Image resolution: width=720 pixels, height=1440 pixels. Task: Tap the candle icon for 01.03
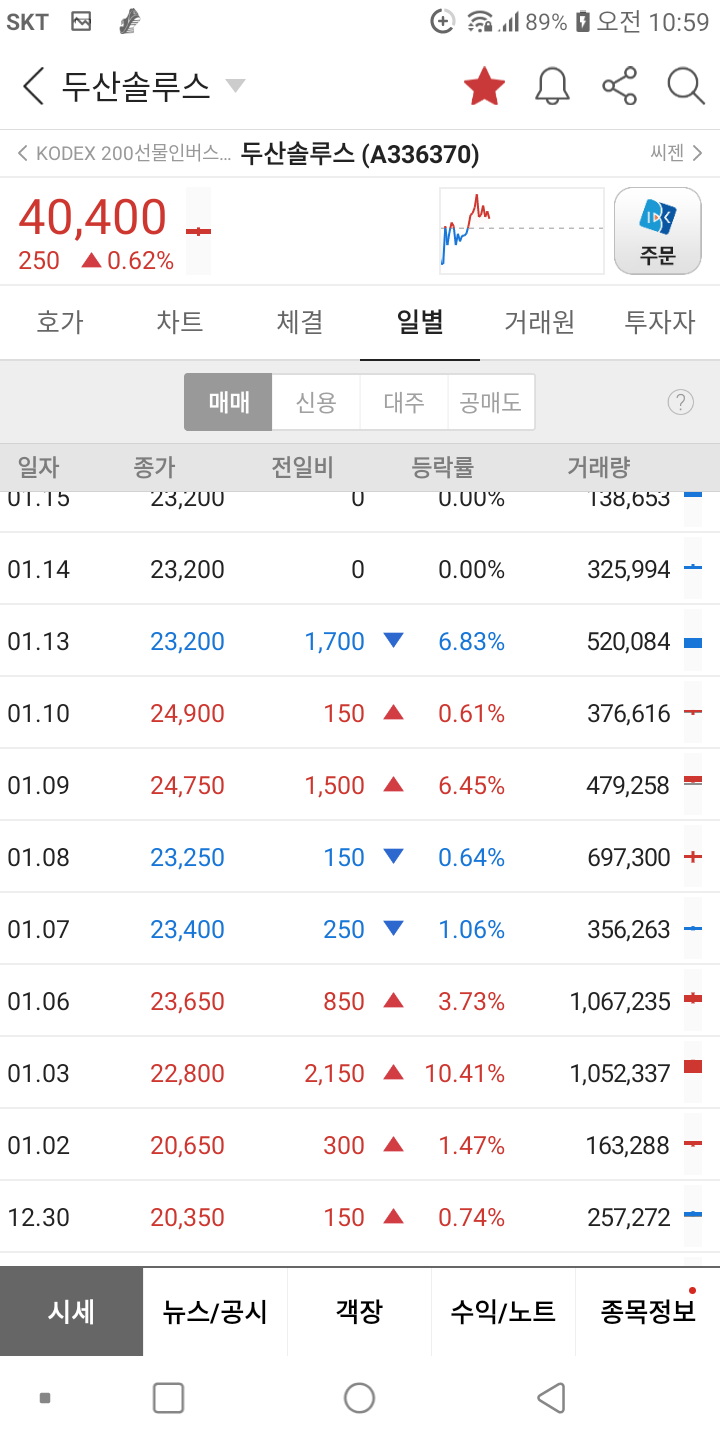(693, 1067)
